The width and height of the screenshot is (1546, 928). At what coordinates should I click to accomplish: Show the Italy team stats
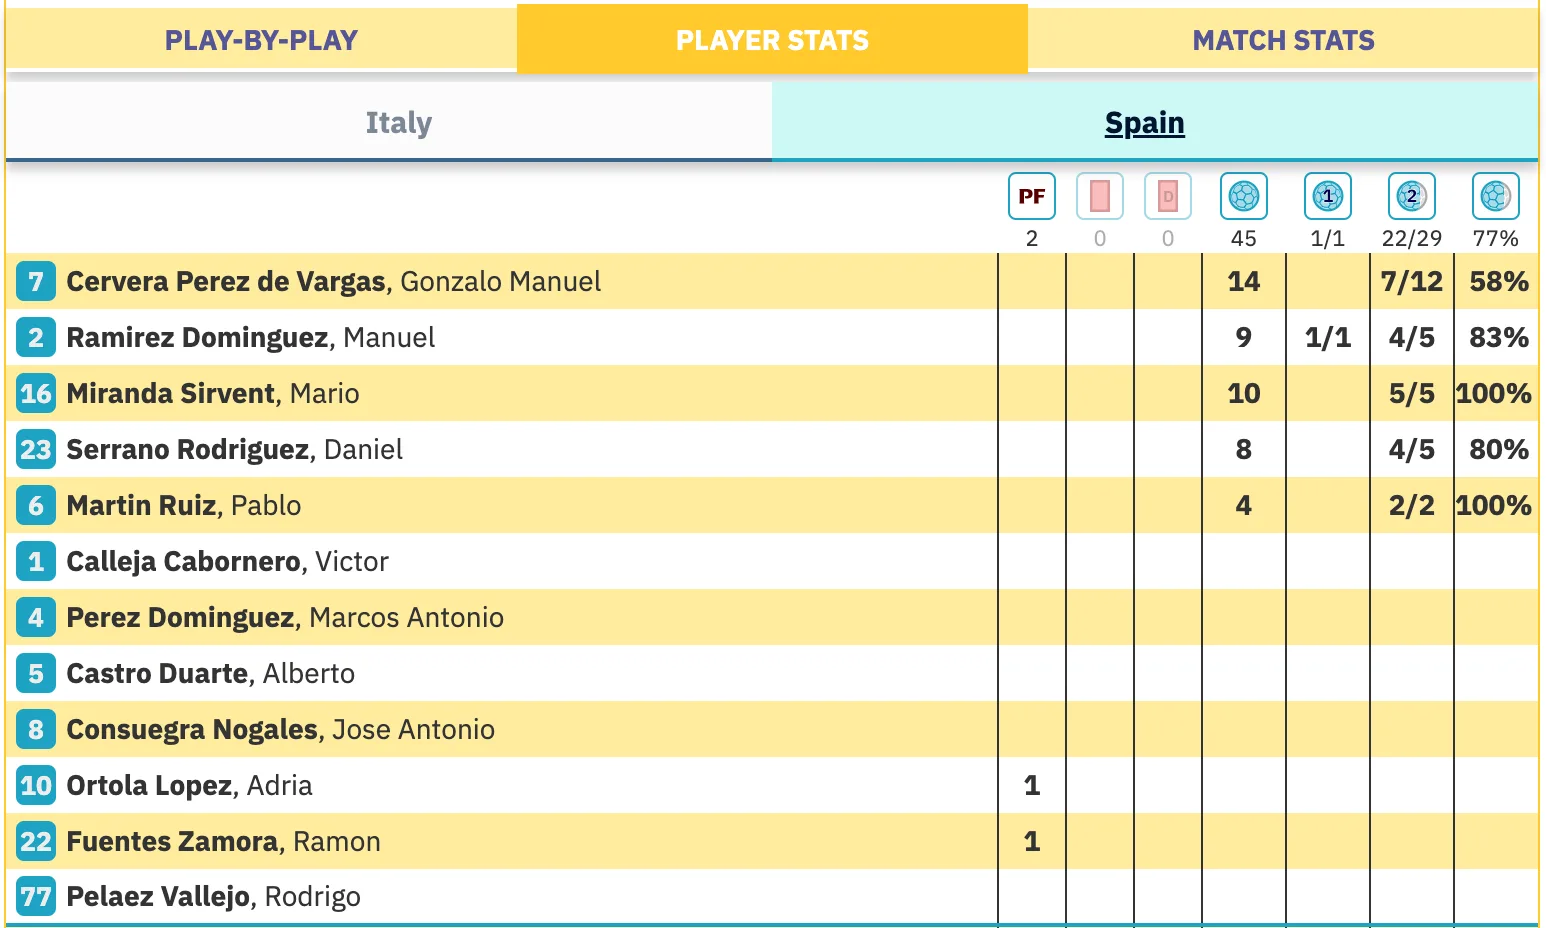[x=398, y=123]
